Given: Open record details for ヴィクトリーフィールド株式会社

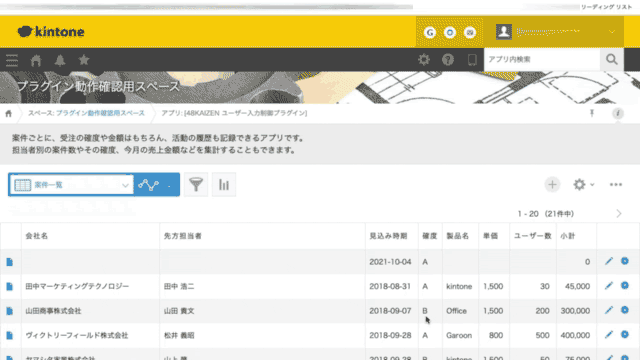Looking at the screenshot, I should (x=10, y=336).
